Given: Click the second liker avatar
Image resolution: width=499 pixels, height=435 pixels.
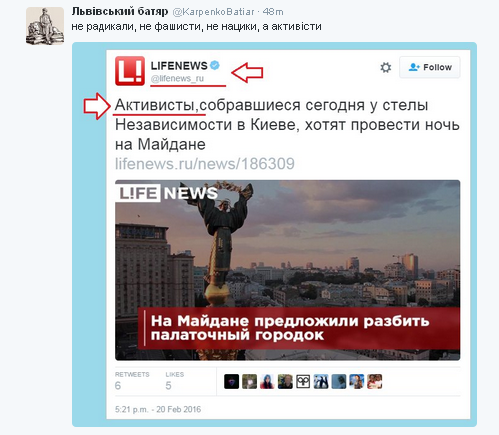Looking at the screenshot, I should coord(250,381).
